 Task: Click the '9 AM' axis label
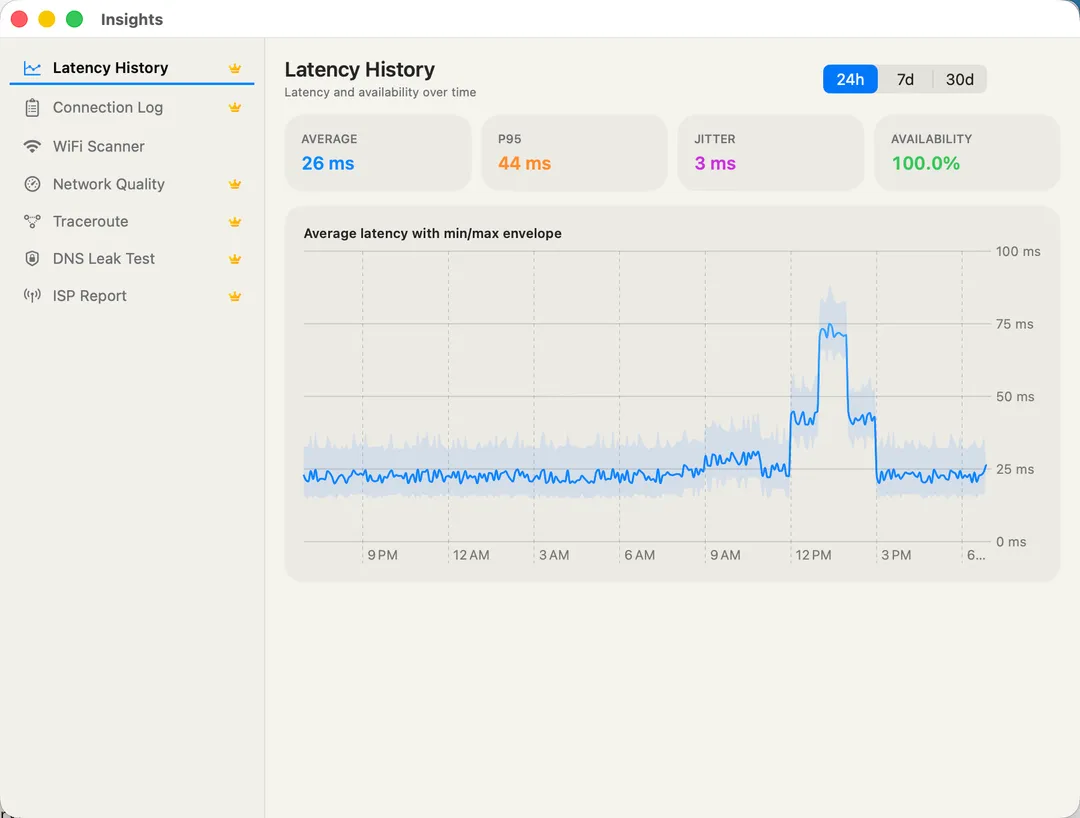(x=725, y=555)
